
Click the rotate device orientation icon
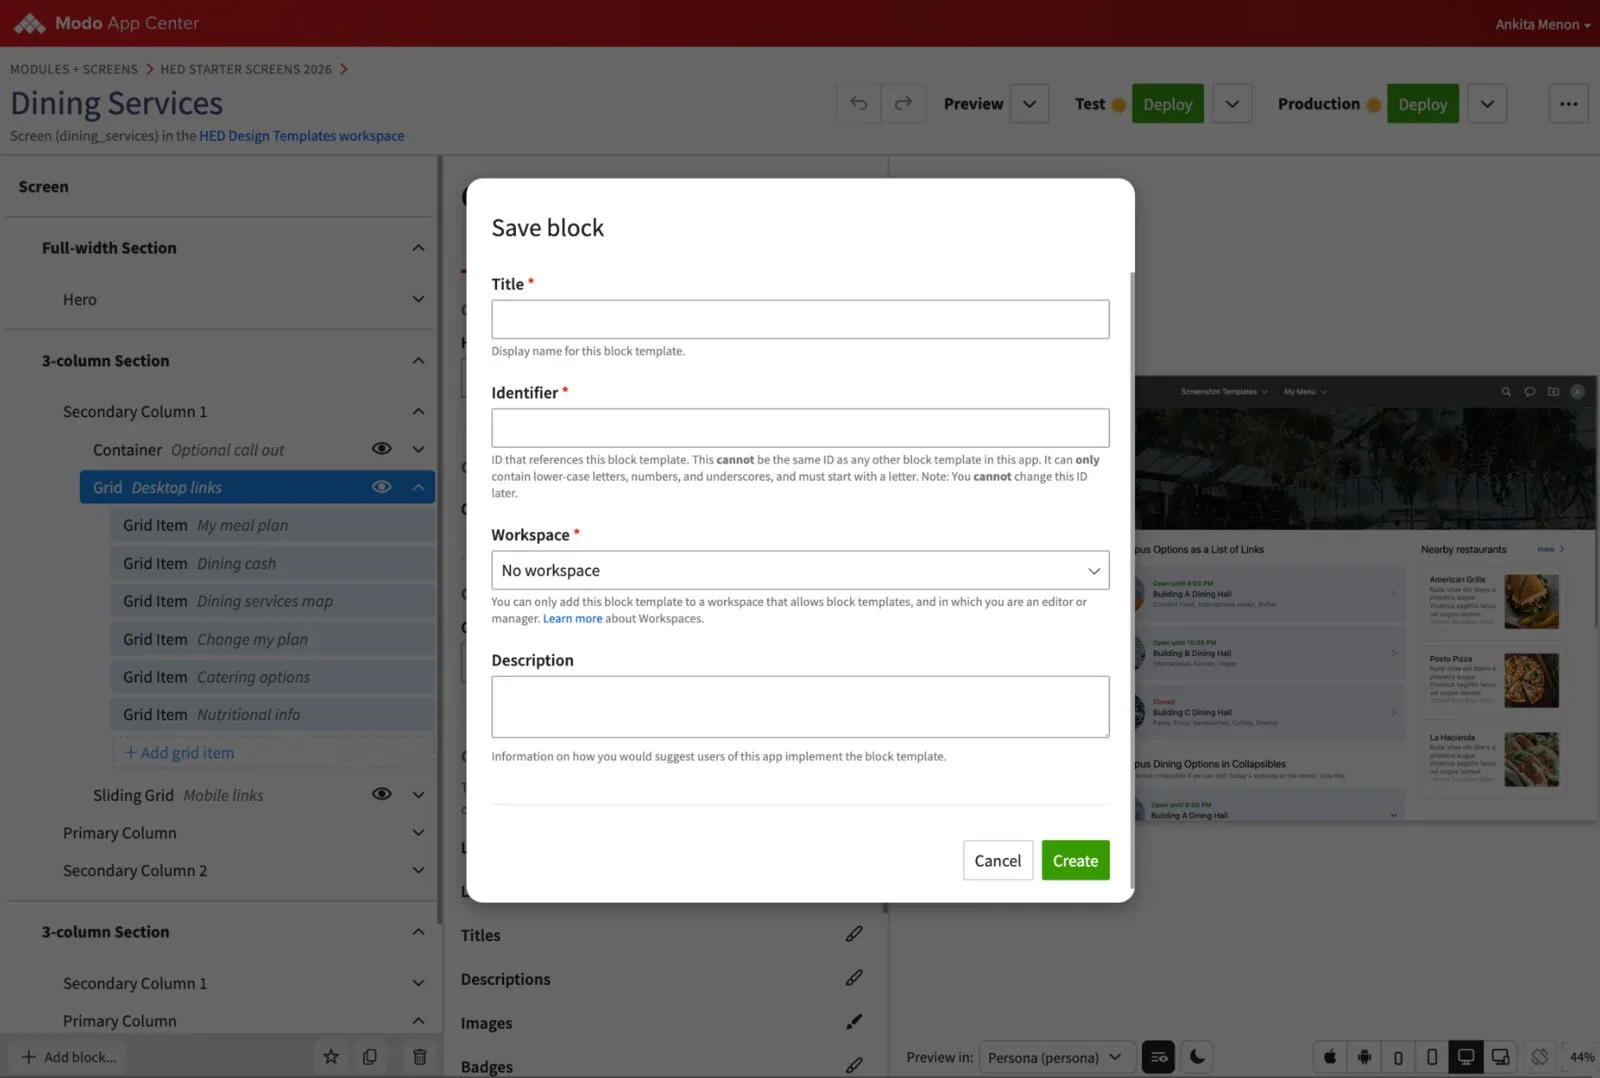click(1540, 1057)
